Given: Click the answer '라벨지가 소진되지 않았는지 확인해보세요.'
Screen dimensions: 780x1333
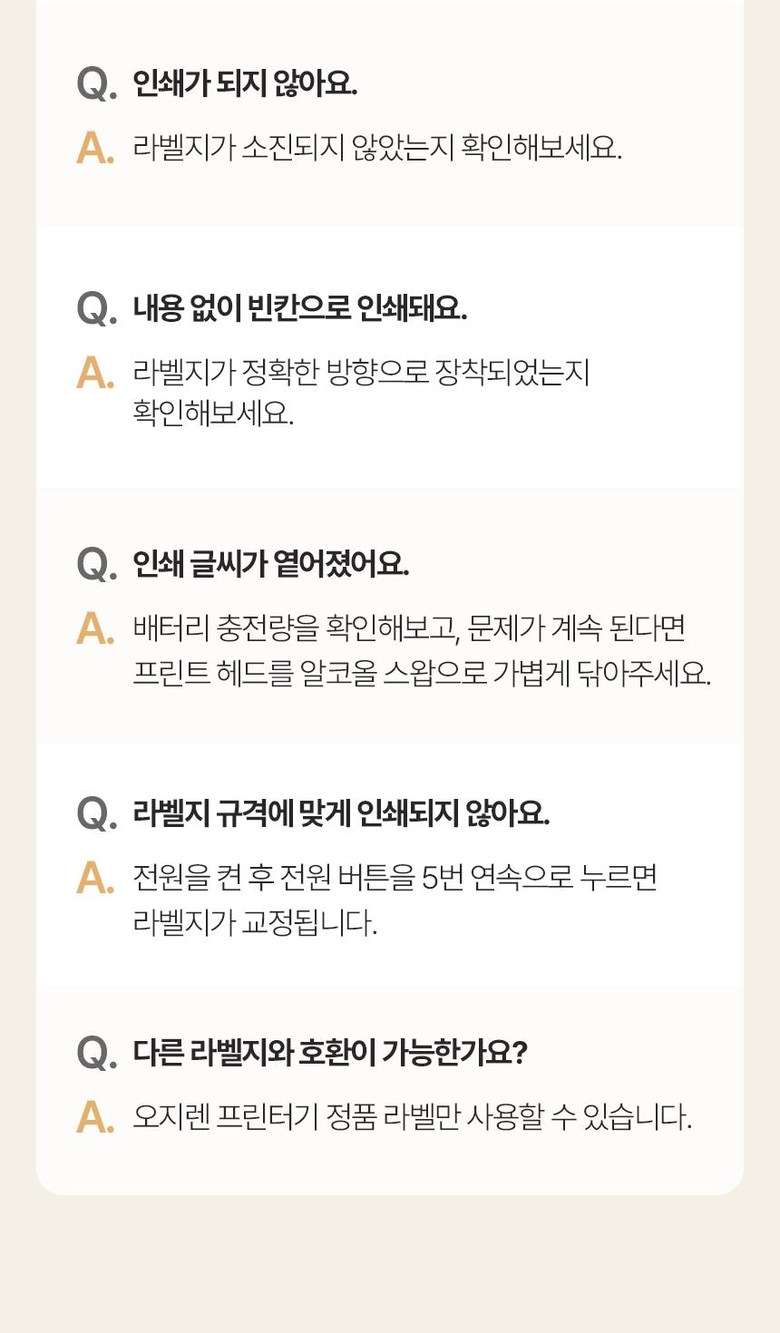Looking at the screenshot, I should 377,148.
